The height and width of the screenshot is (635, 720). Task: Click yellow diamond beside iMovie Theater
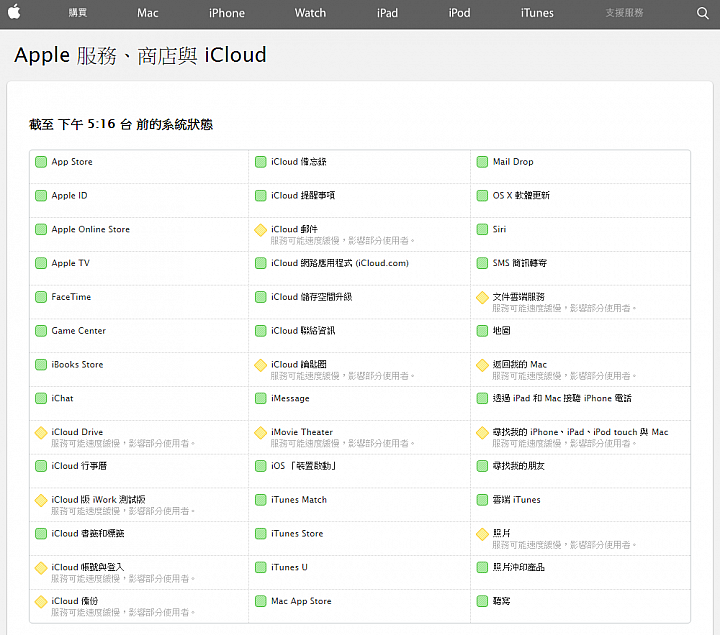[260, 433]
